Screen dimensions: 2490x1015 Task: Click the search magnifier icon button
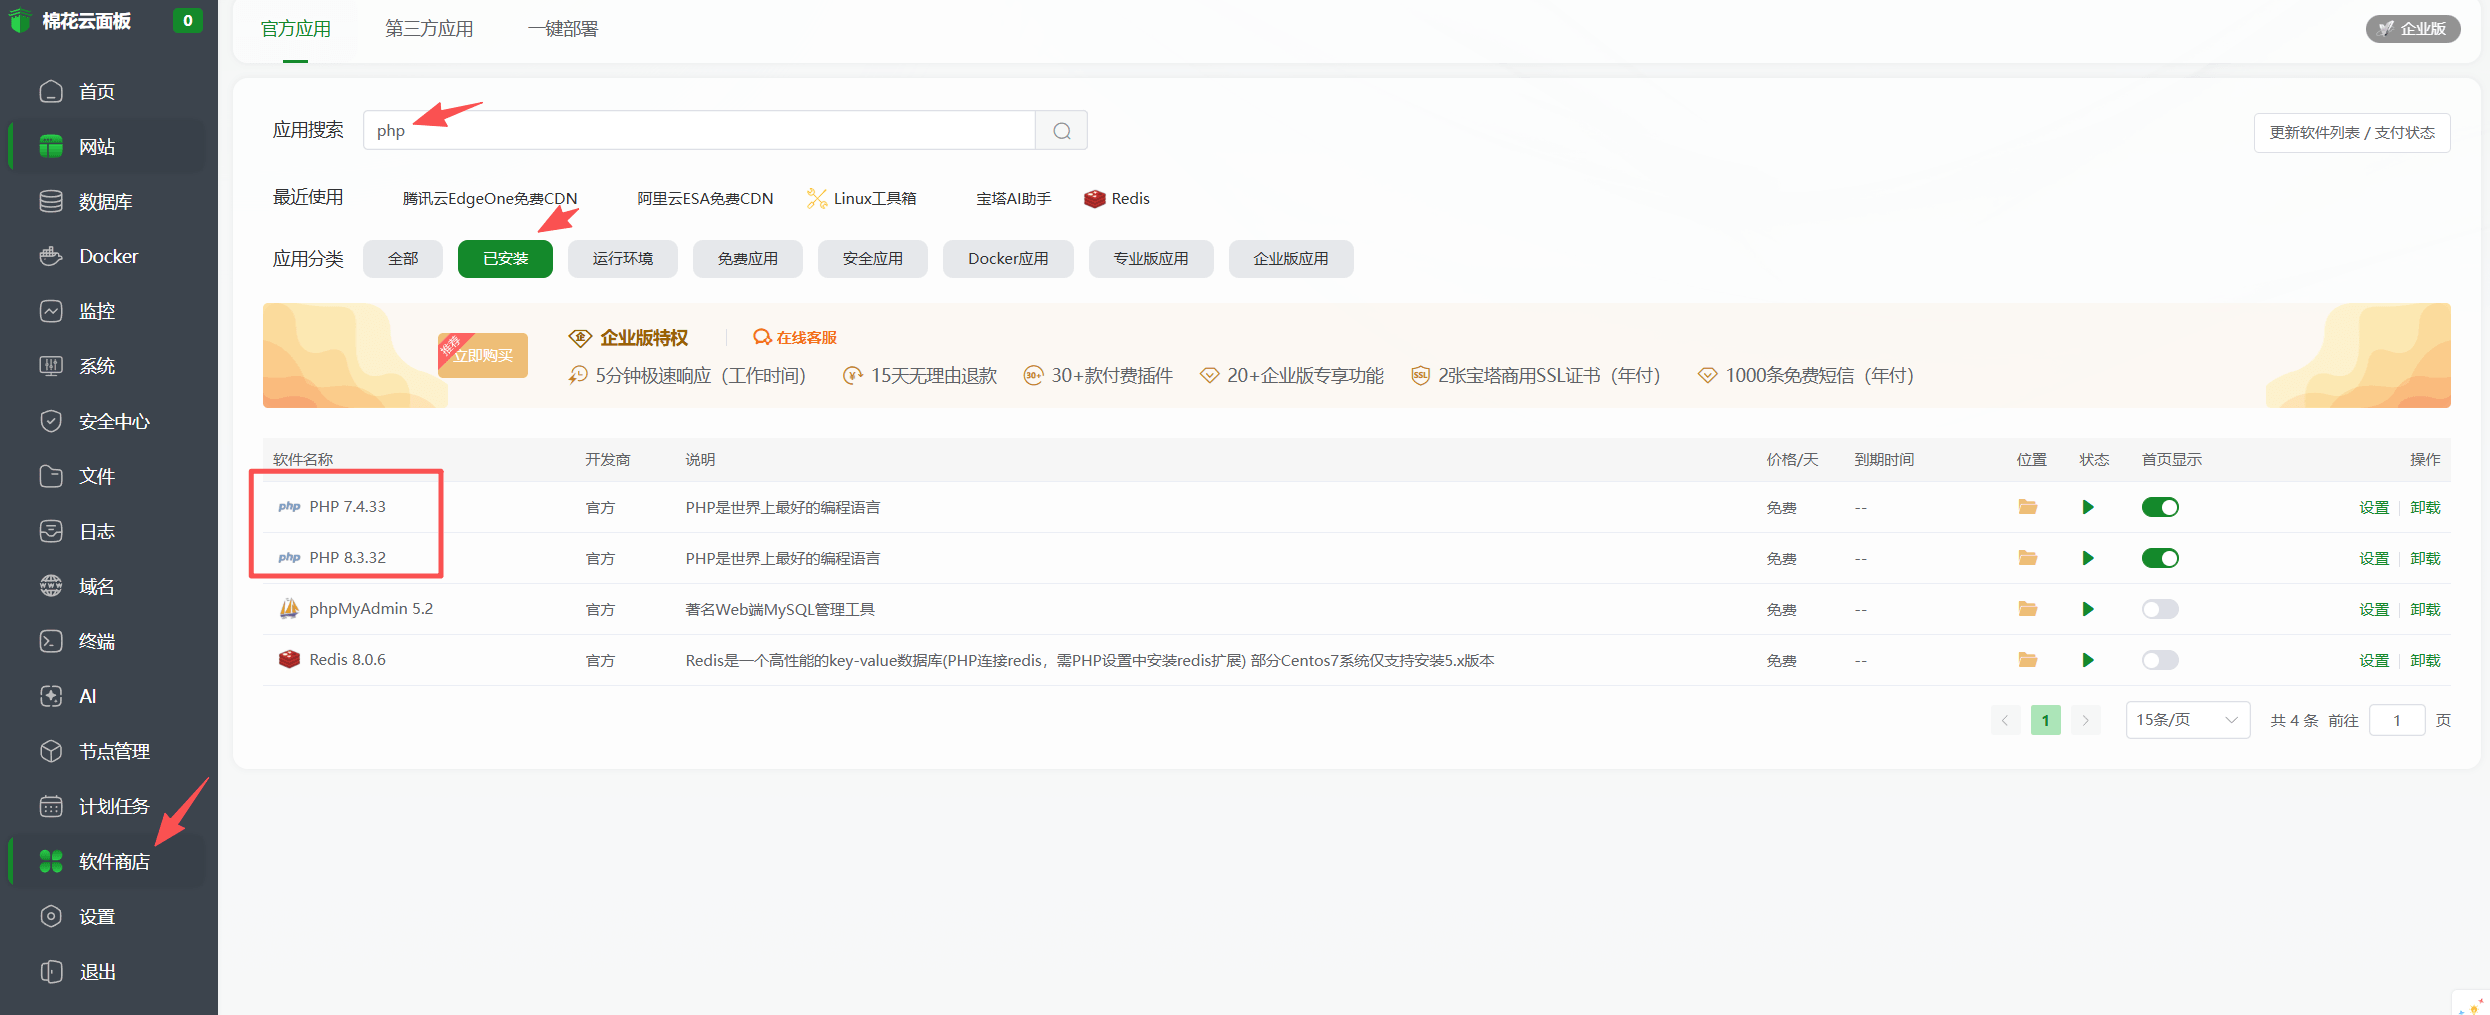coord(1061,131)
